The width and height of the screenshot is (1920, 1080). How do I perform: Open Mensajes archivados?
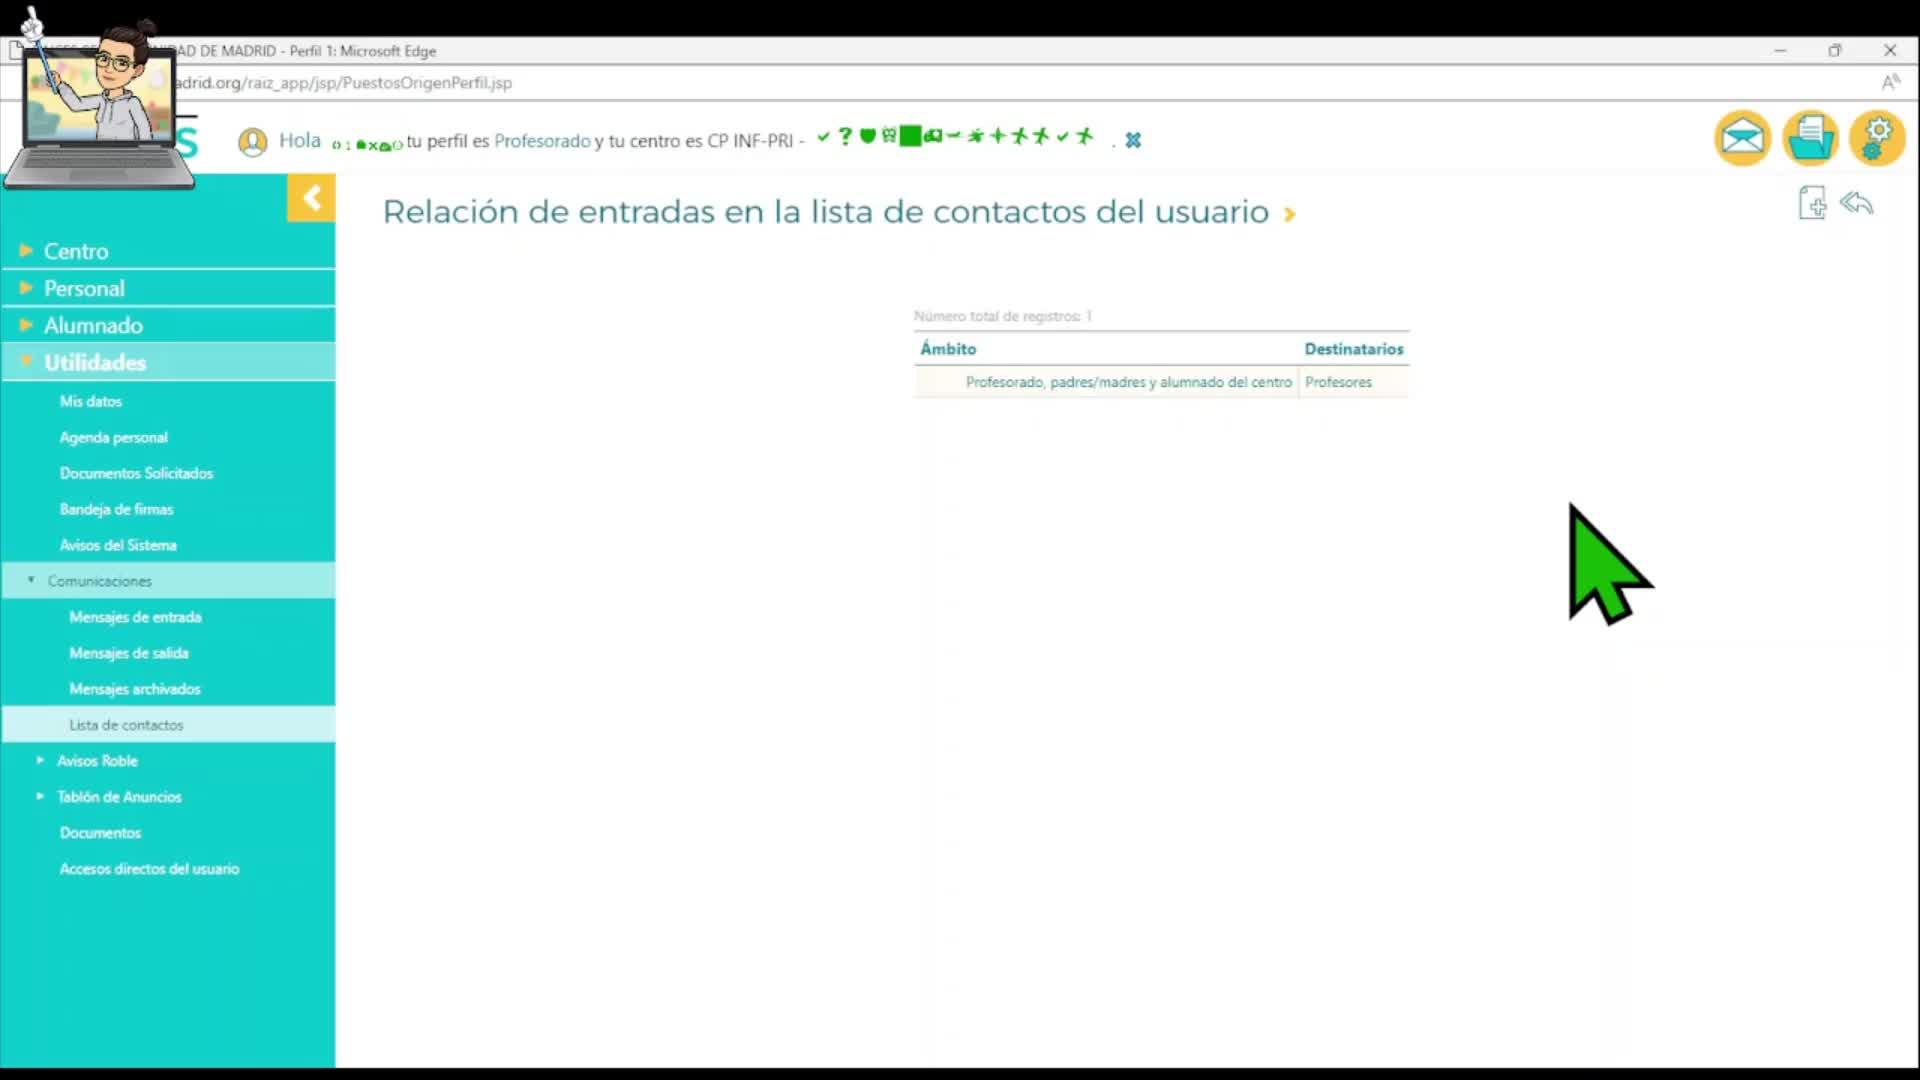(x=135, y=689)
